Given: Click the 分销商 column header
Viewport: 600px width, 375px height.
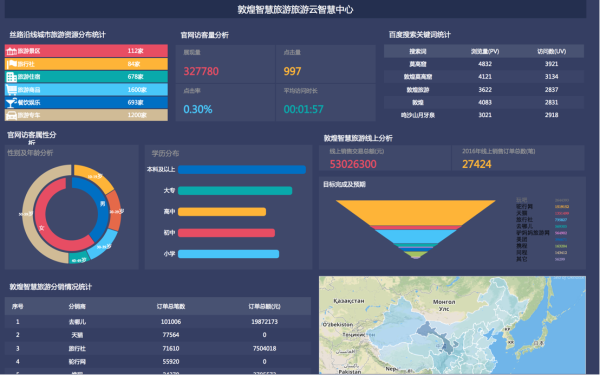Looking at the screenshot, I should click(x=77, y=307).
